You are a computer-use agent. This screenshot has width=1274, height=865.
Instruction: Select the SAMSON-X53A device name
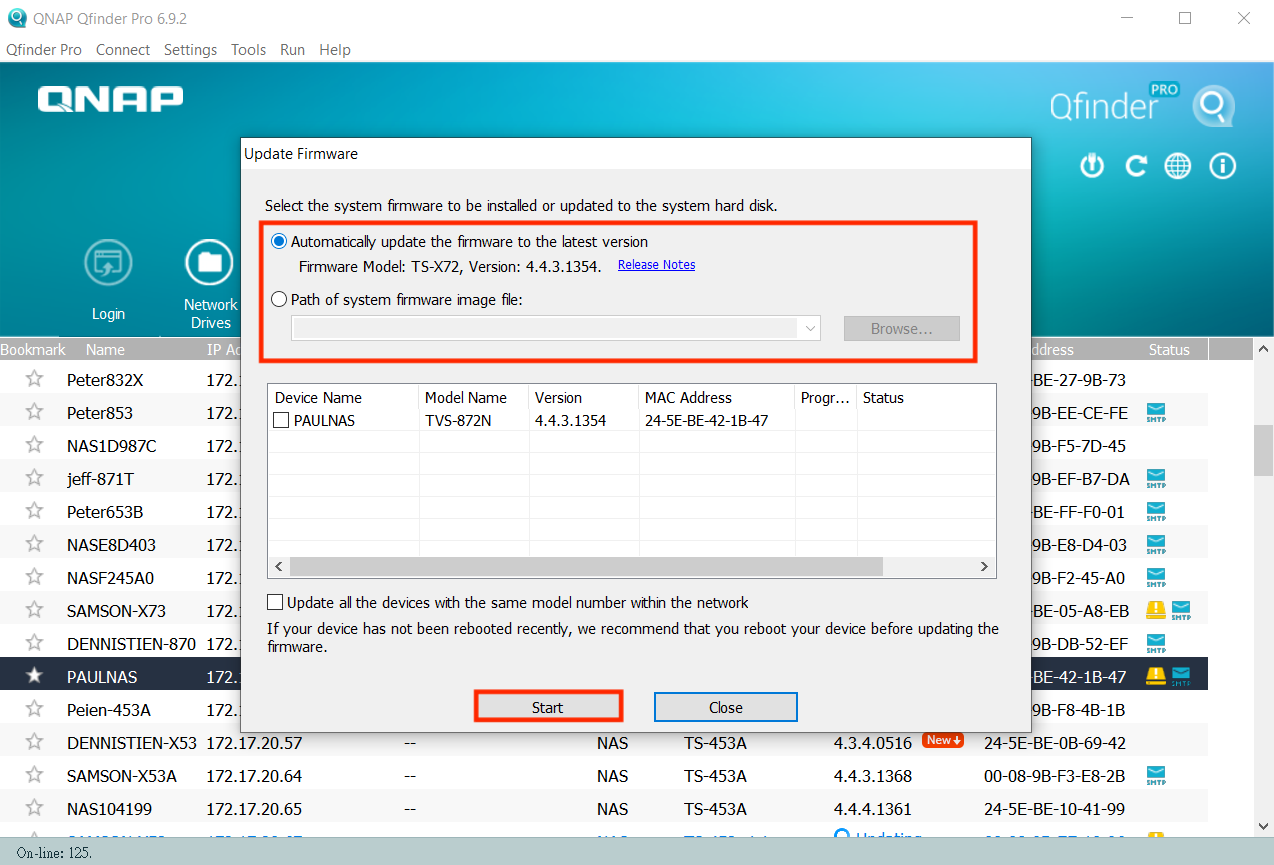point(122,776)
